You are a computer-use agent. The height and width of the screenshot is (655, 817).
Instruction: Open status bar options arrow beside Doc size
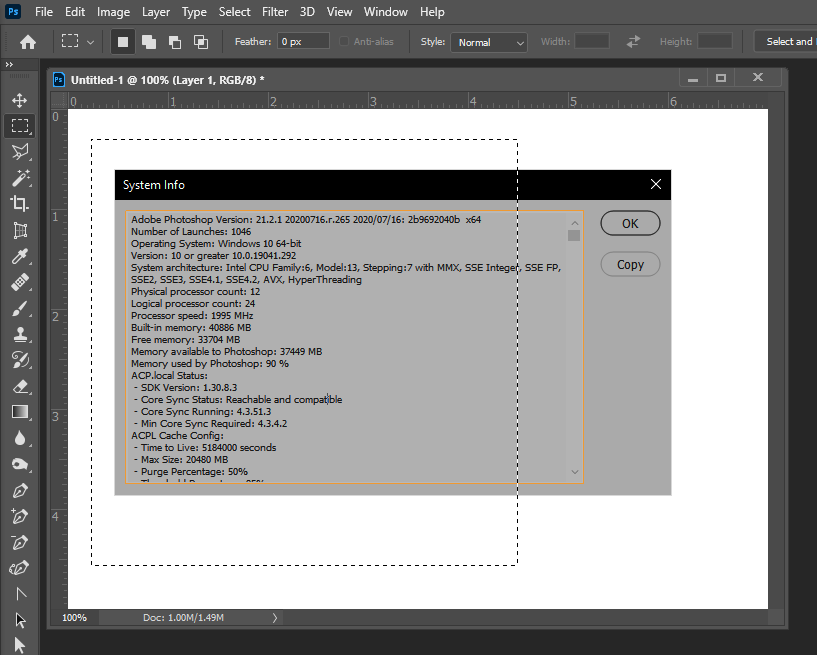(275, 617)
